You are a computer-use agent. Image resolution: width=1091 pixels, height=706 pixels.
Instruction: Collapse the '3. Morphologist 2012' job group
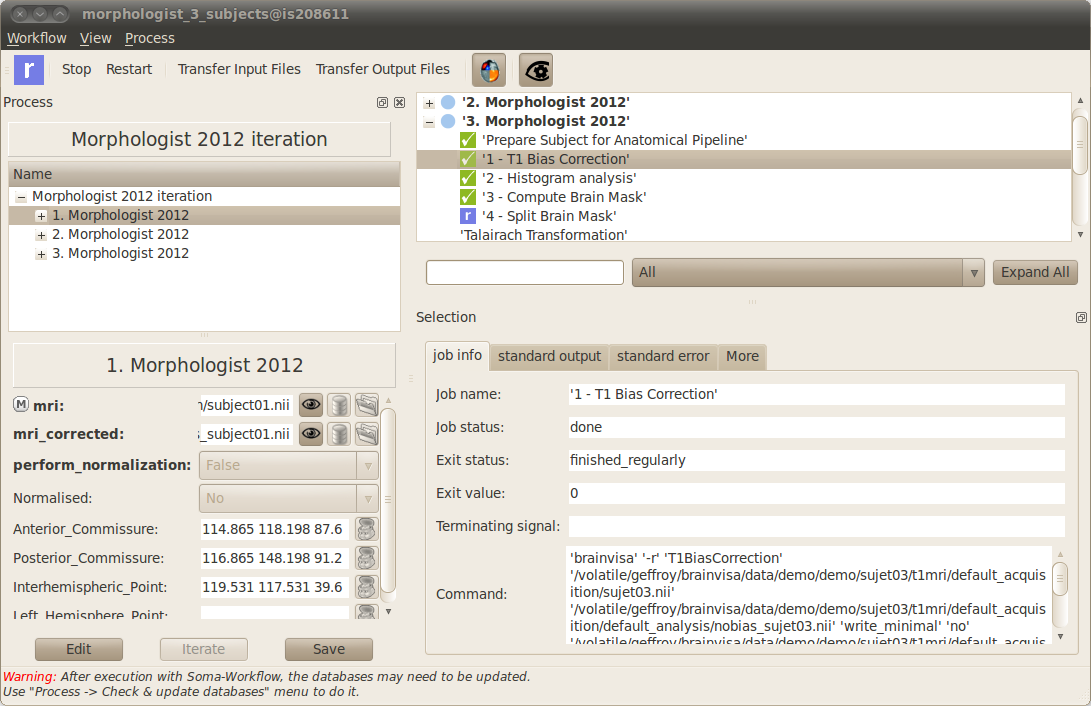(429, 122)
